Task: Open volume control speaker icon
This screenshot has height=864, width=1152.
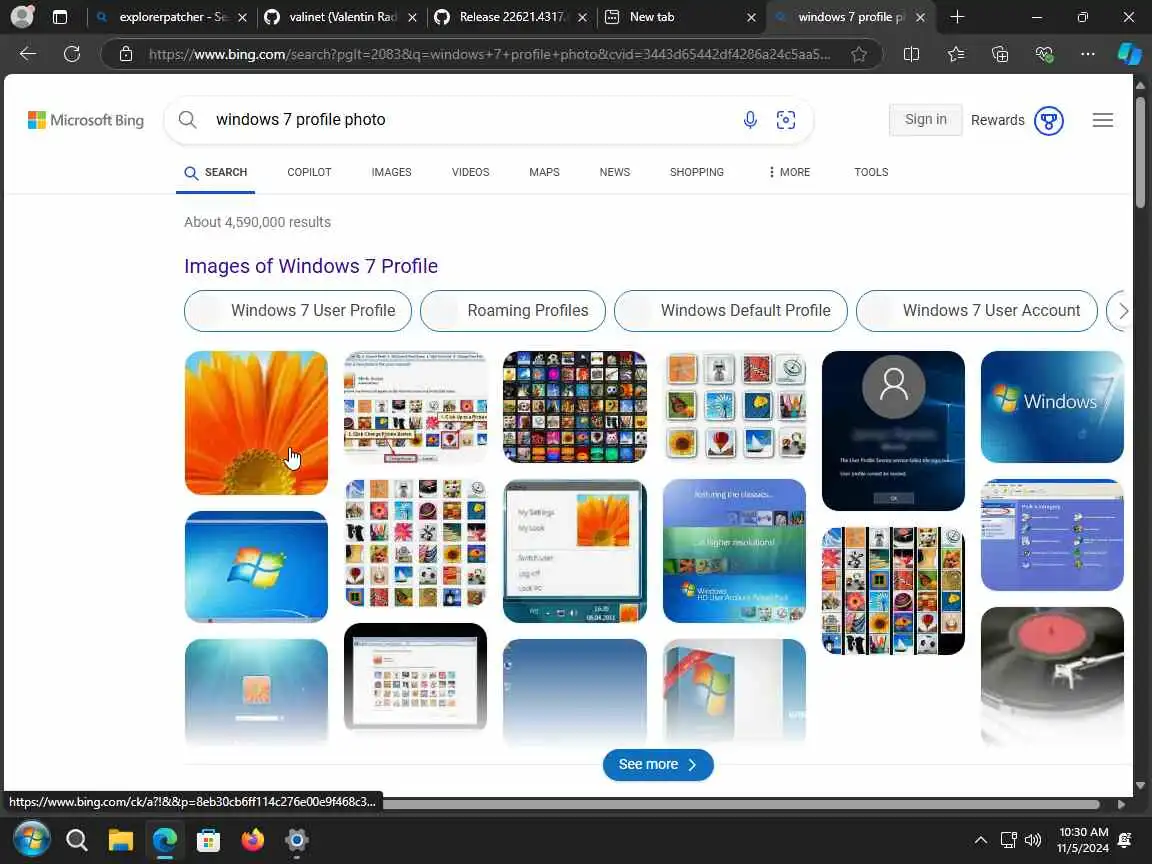Action: [x=1033, y=840]
